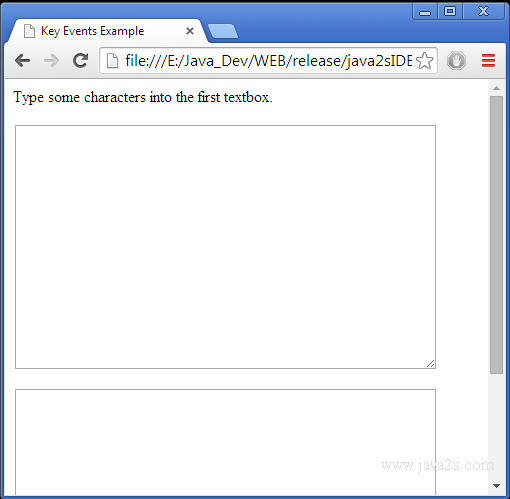Maximize the browser window
510x499 pixels.
tap(450, 12)
